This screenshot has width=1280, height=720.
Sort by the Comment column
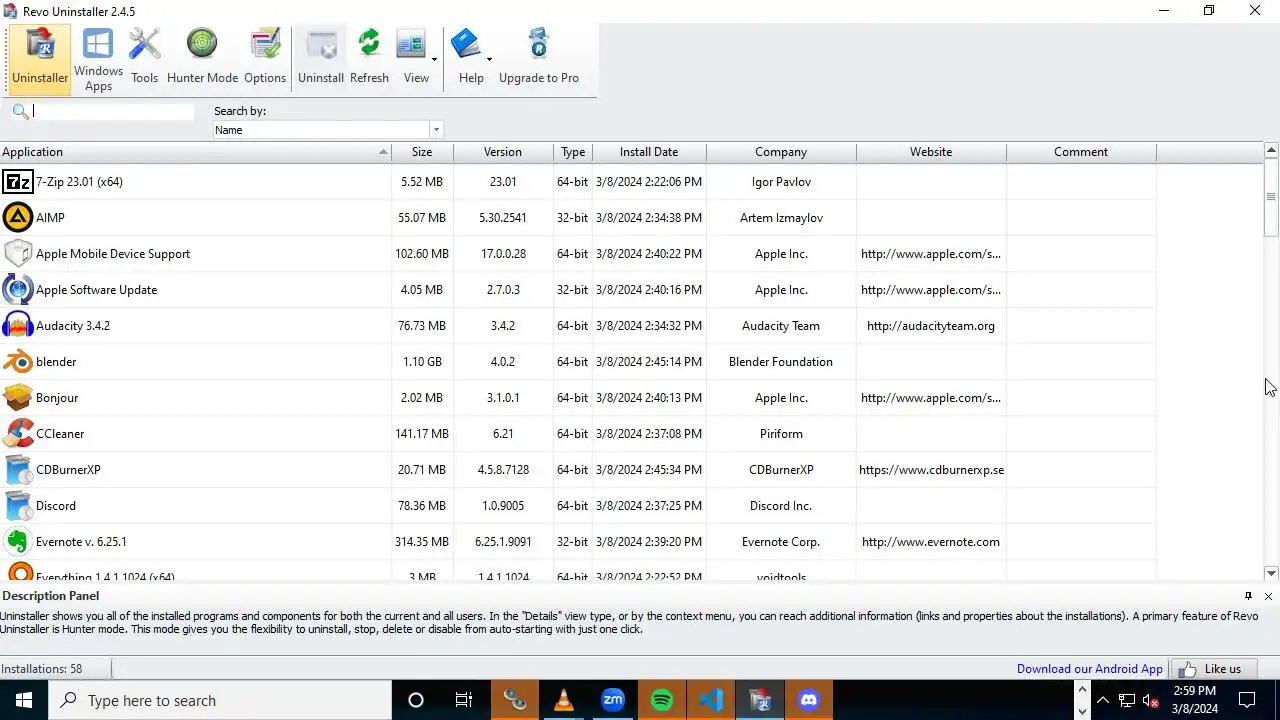pyautogui.click(x=1081, y=152)
